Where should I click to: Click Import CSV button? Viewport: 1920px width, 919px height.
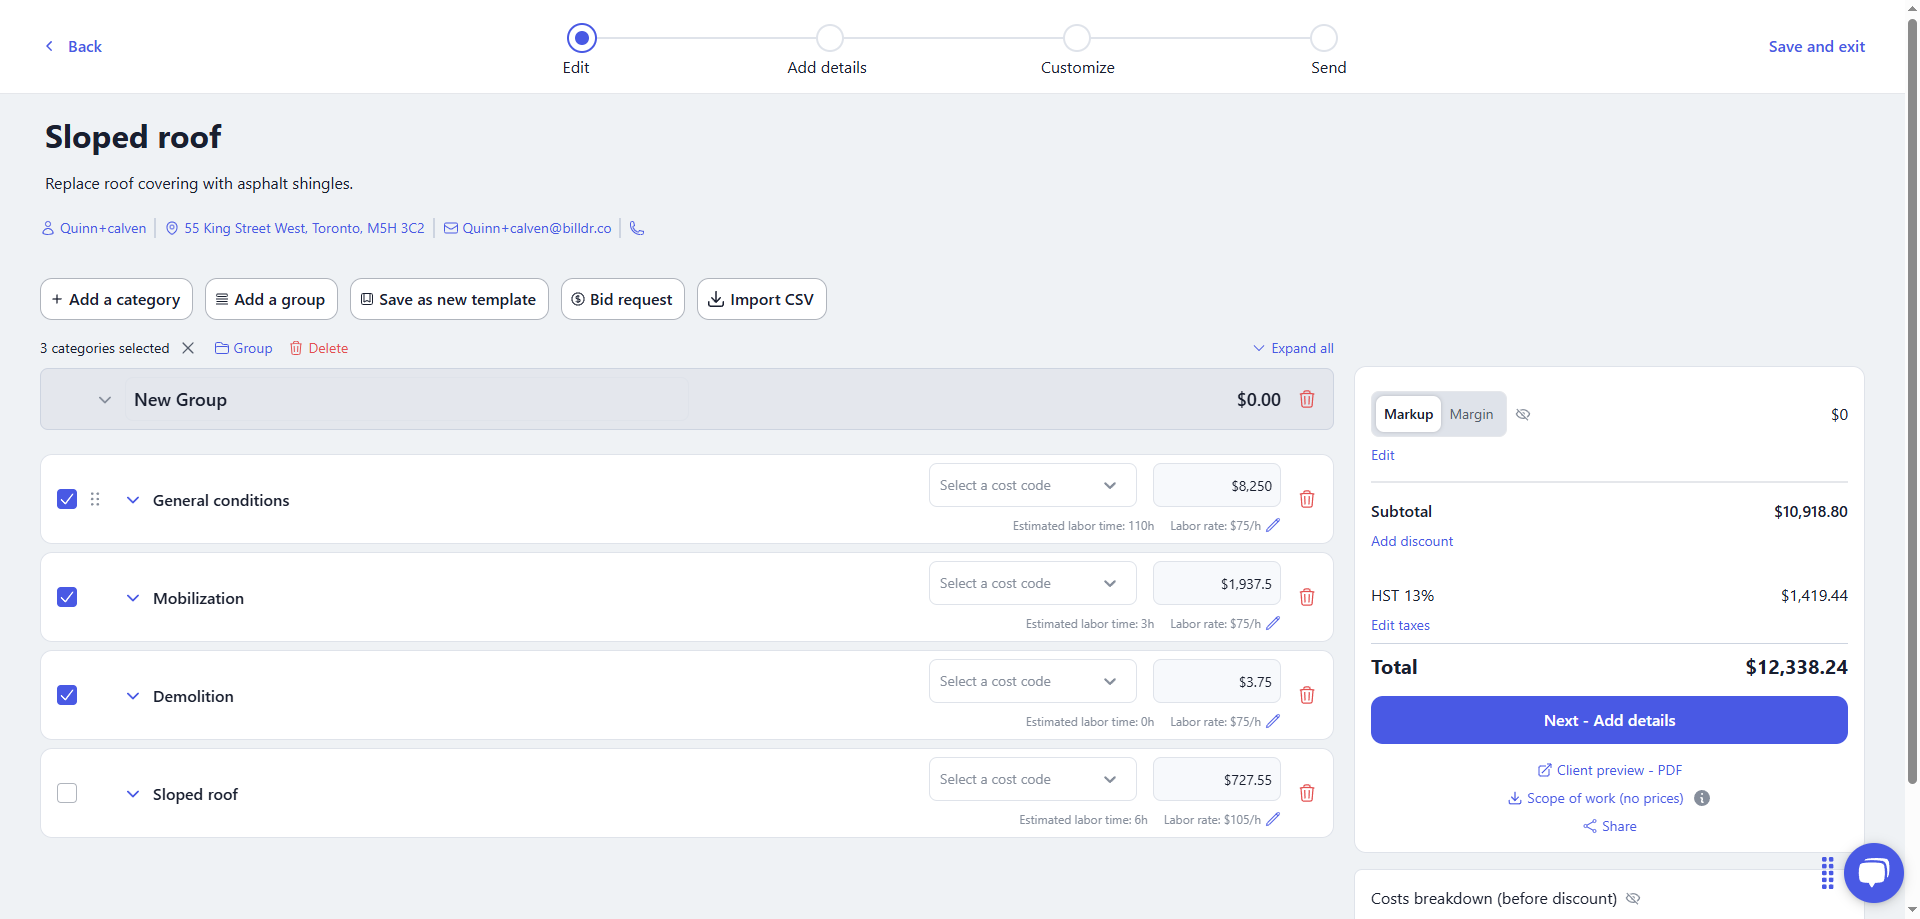click(761, 299)
